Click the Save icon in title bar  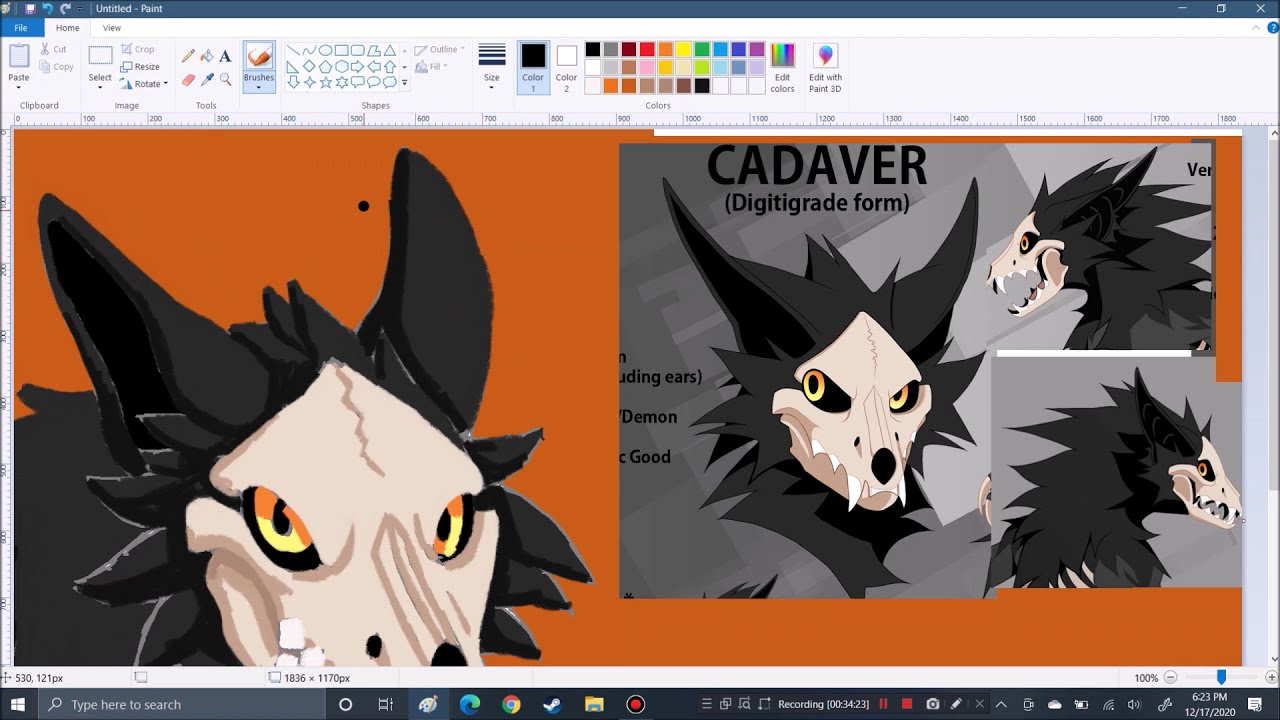[30, 8]
